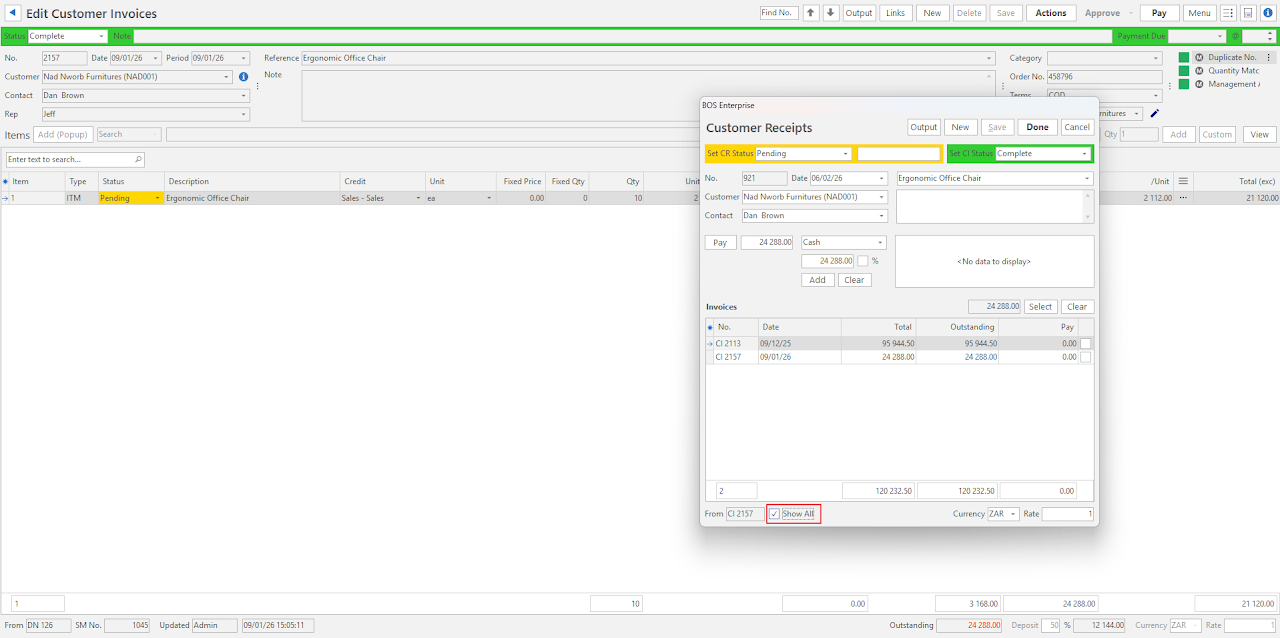Image resolution: width=1280 pixels, height=638 pixels.
Task: Click Done in Customer Receipts dialog
Action: [x=1037, y=127]
